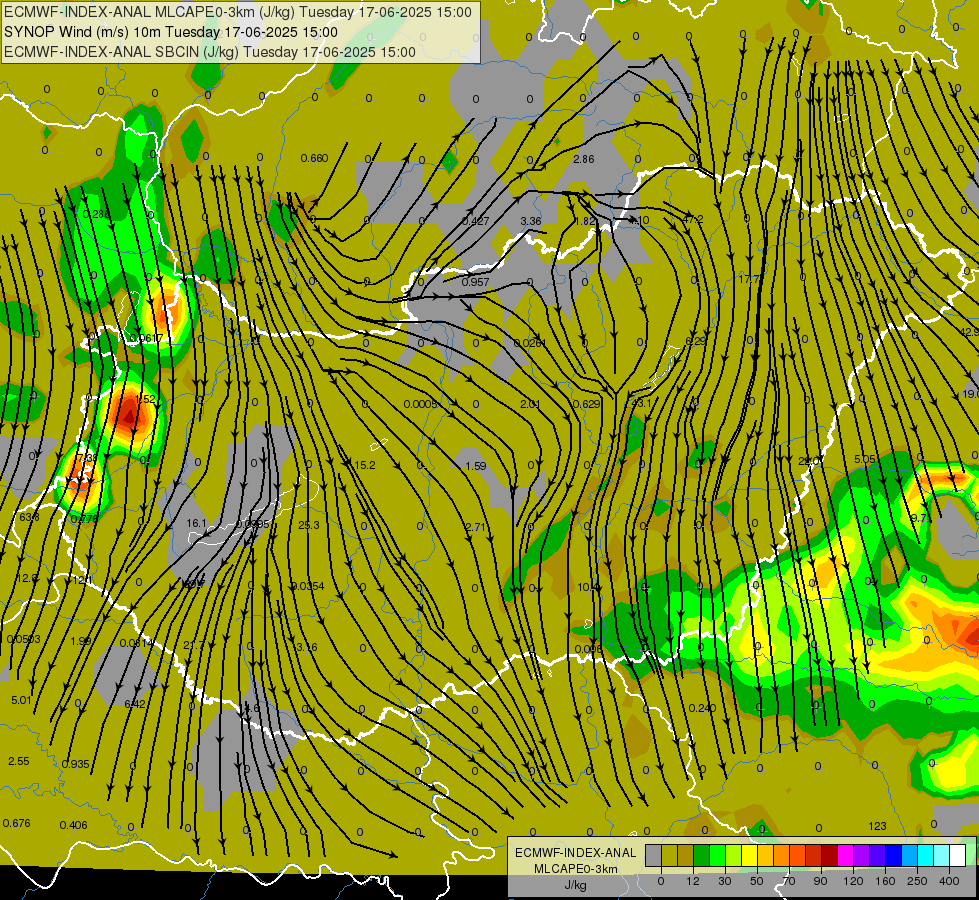Click the map value 0.935
This screenshot has width=979, height=900.
coord(76,764)
